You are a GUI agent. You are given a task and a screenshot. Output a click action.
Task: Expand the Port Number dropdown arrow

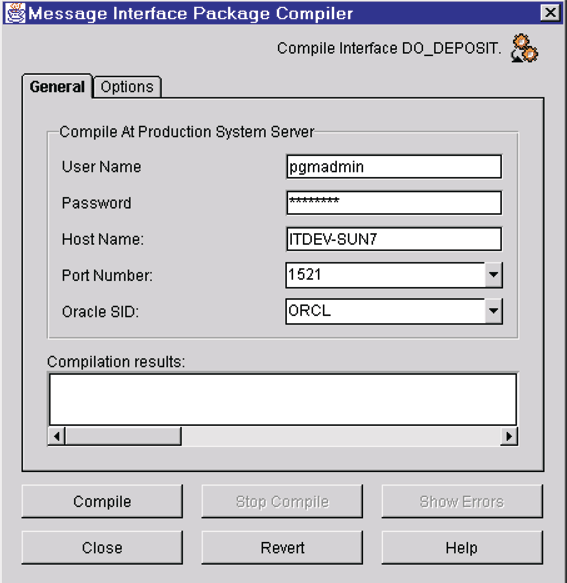tap(493, 275)
